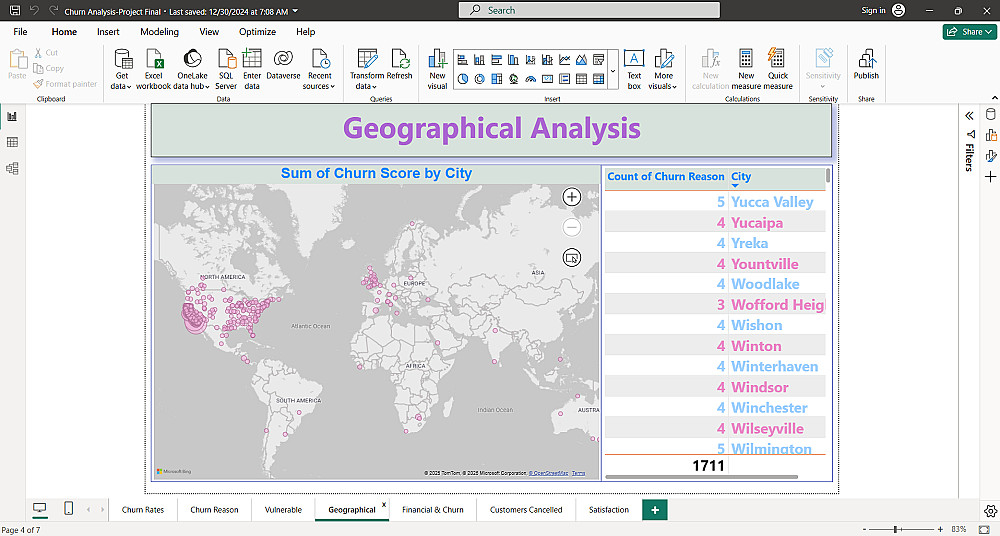Expand the visuals gallery dropdown arrow
The image size is (1000, 536).
click(612, 71)
